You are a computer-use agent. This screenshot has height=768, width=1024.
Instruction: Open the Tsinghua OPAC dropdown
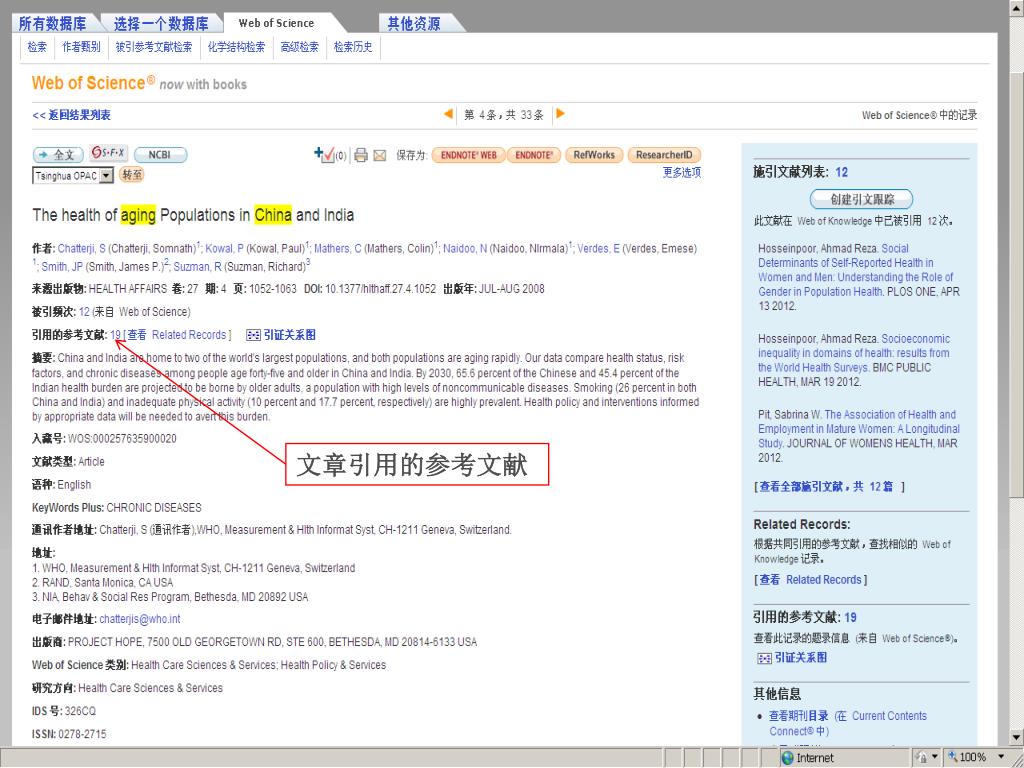106,176
